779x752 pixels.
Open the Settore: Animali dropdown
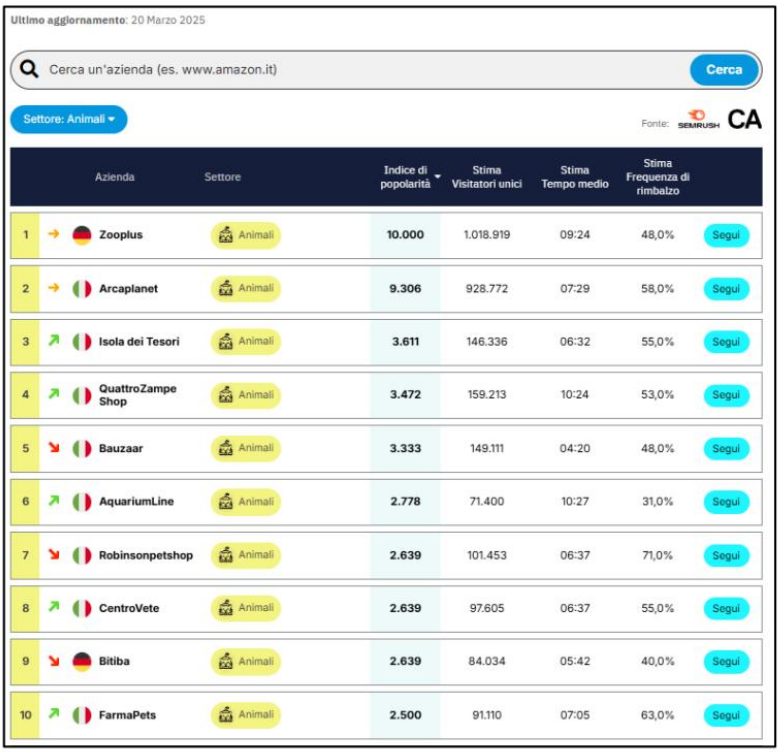click(69, 119)
